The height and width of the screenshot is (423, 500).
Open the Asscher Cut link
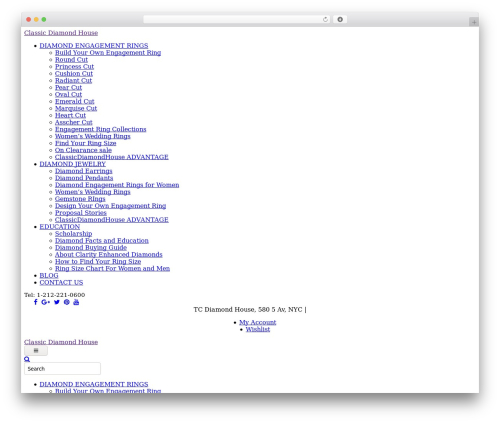click(x=74, y=122)
